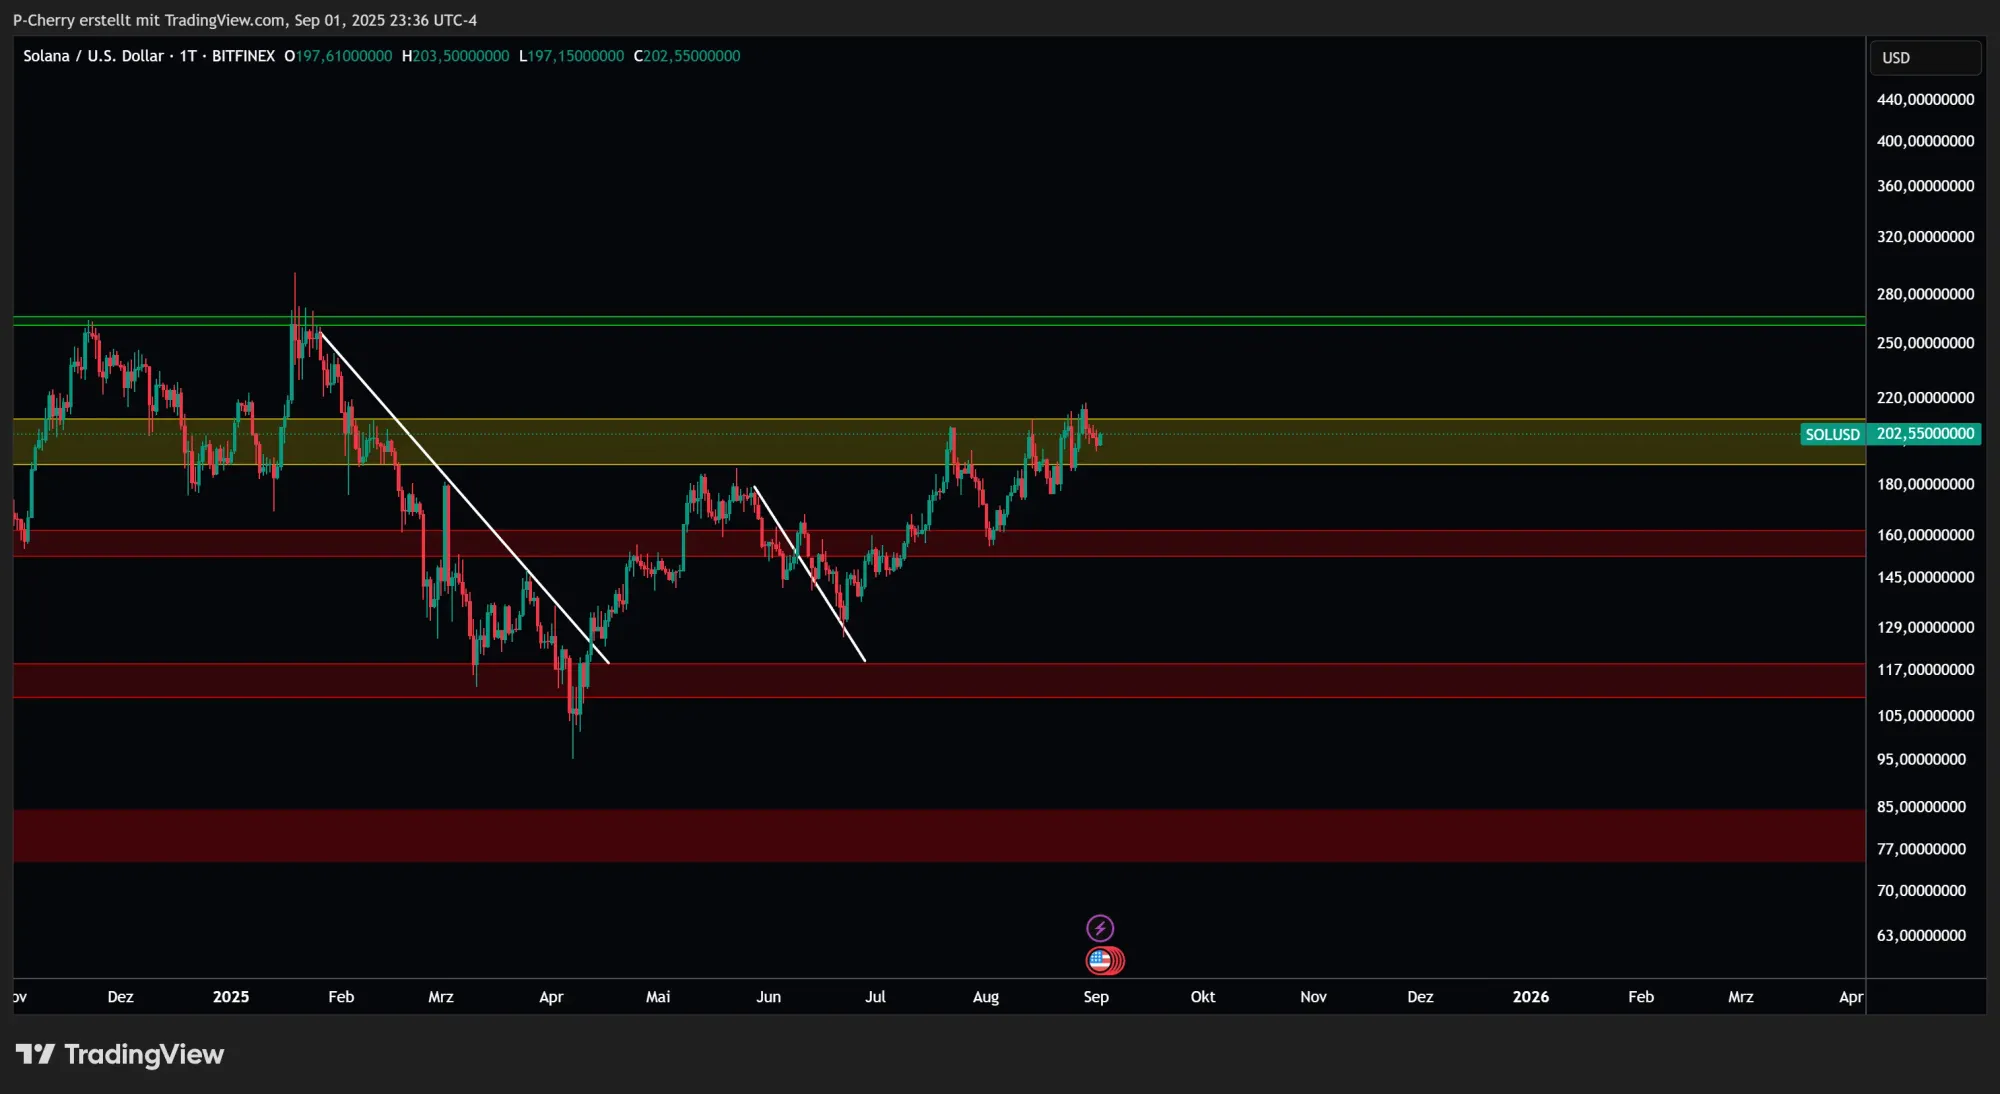Screen dimensions: 2000x1094
Task: Select the short white trendline spanning June
Action: point(810,574)
